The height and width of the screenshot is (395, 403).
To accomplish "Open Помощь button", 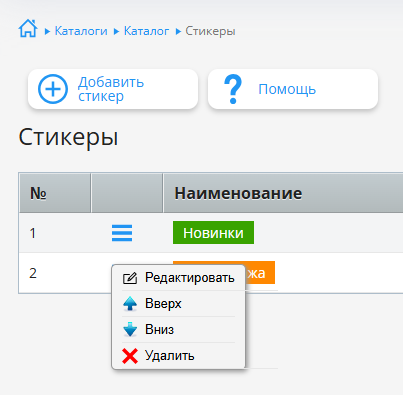I will click(x=293, y=89).
